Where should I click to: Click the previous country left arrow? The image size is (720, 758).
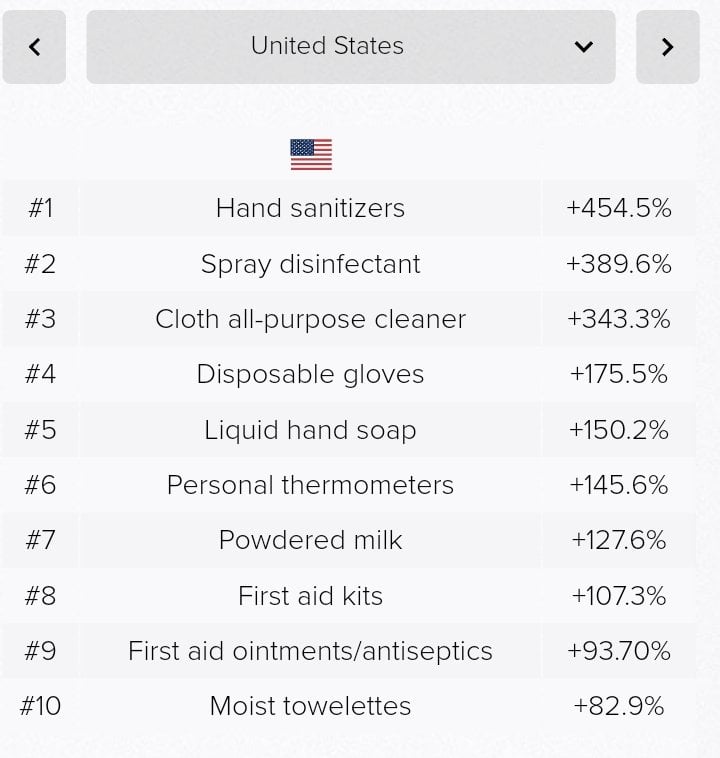pyautogui.click(x=34, y=47)
